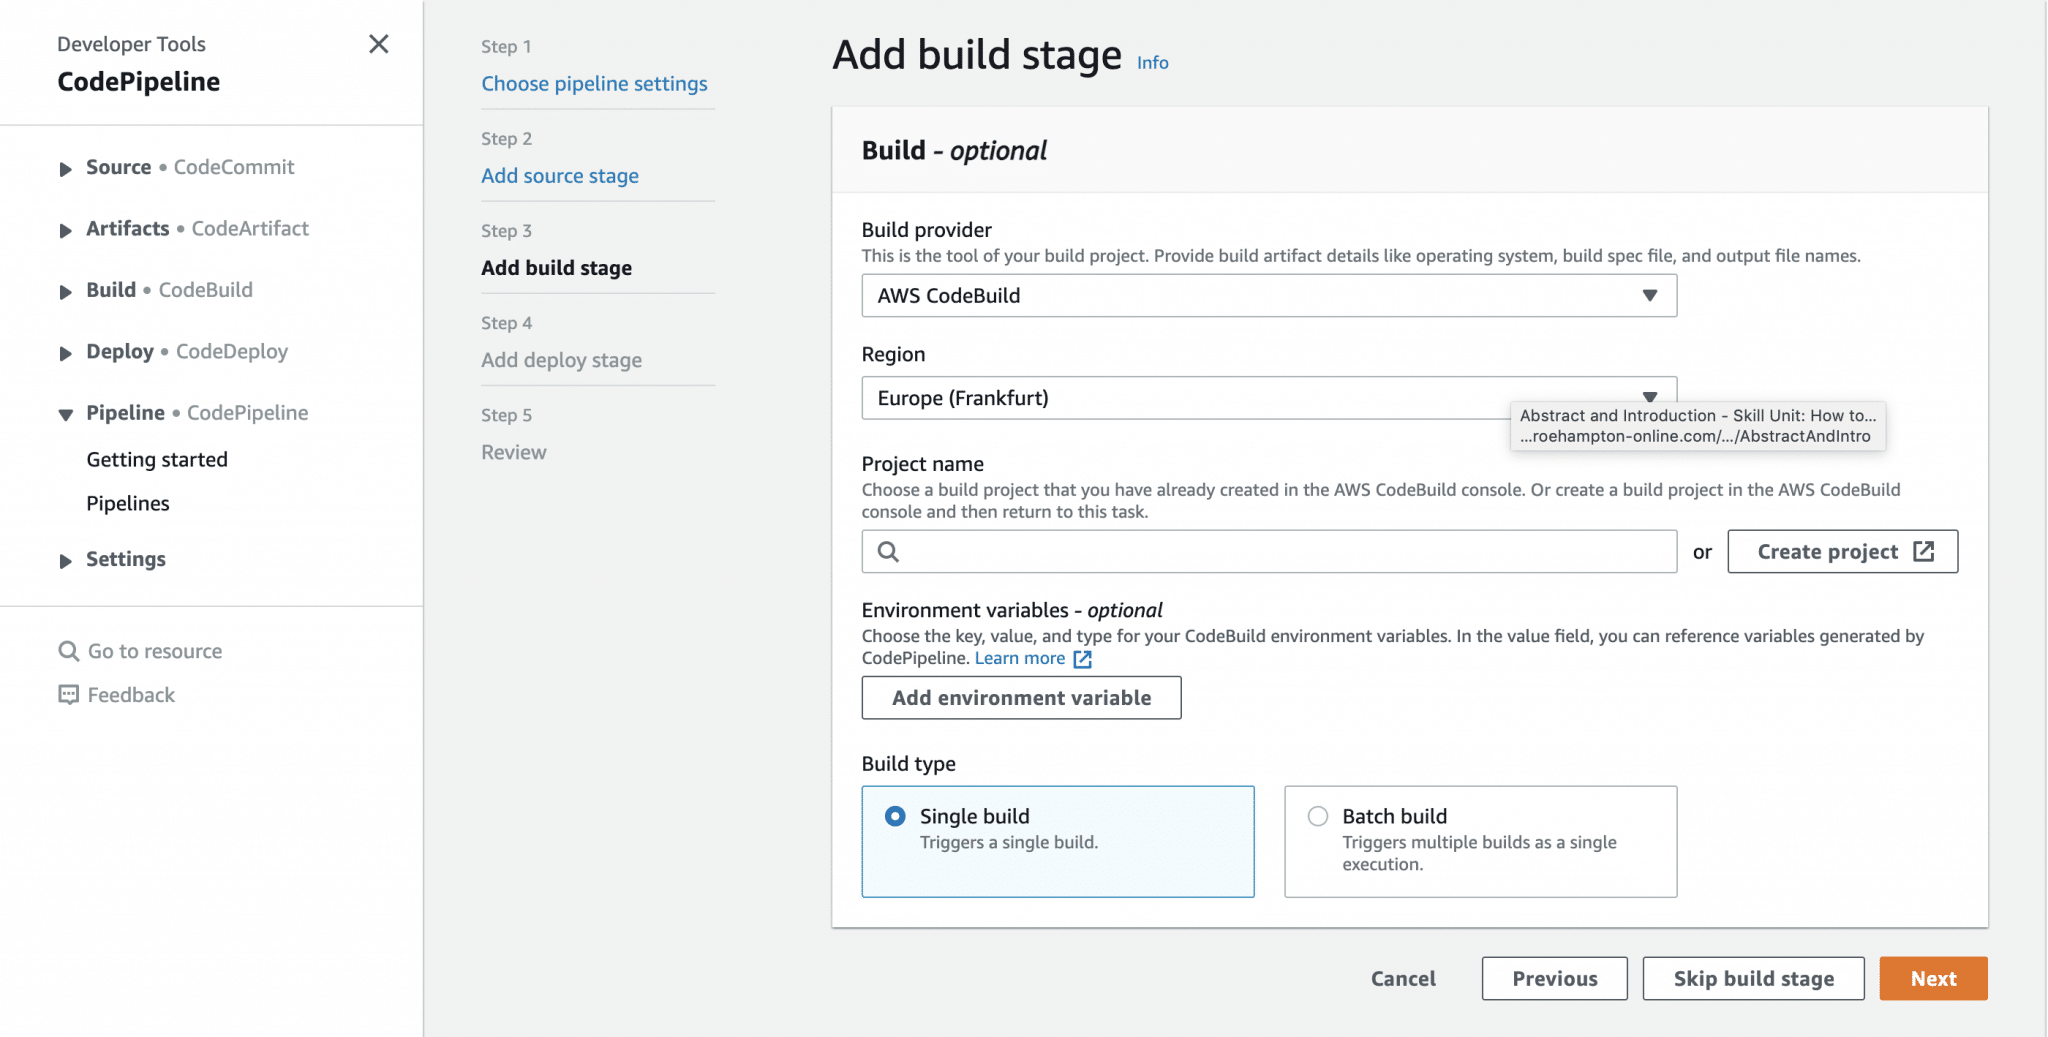
Task: Select the Single build option
Action: click(x=895, y=816)
